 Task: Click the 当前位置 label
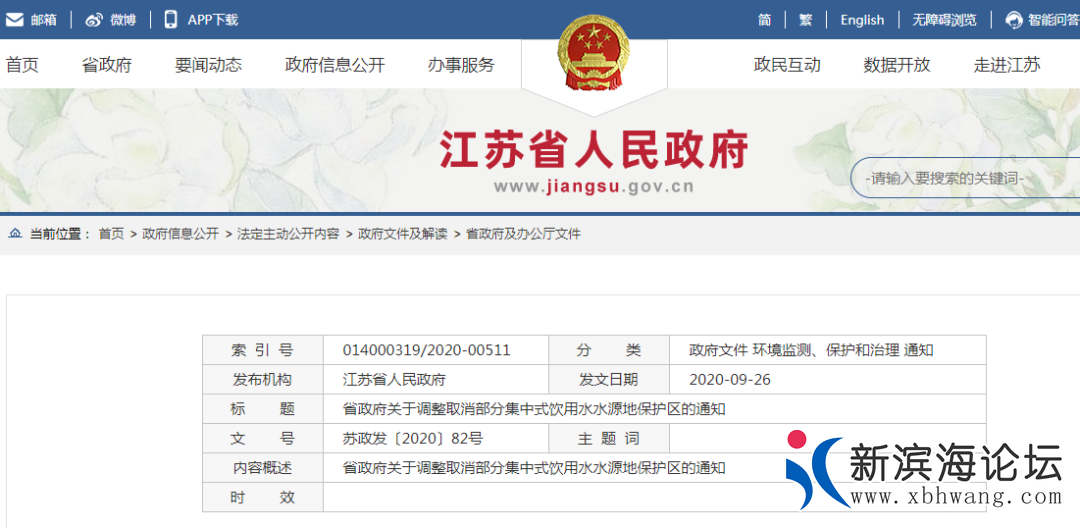coord(59,234)
